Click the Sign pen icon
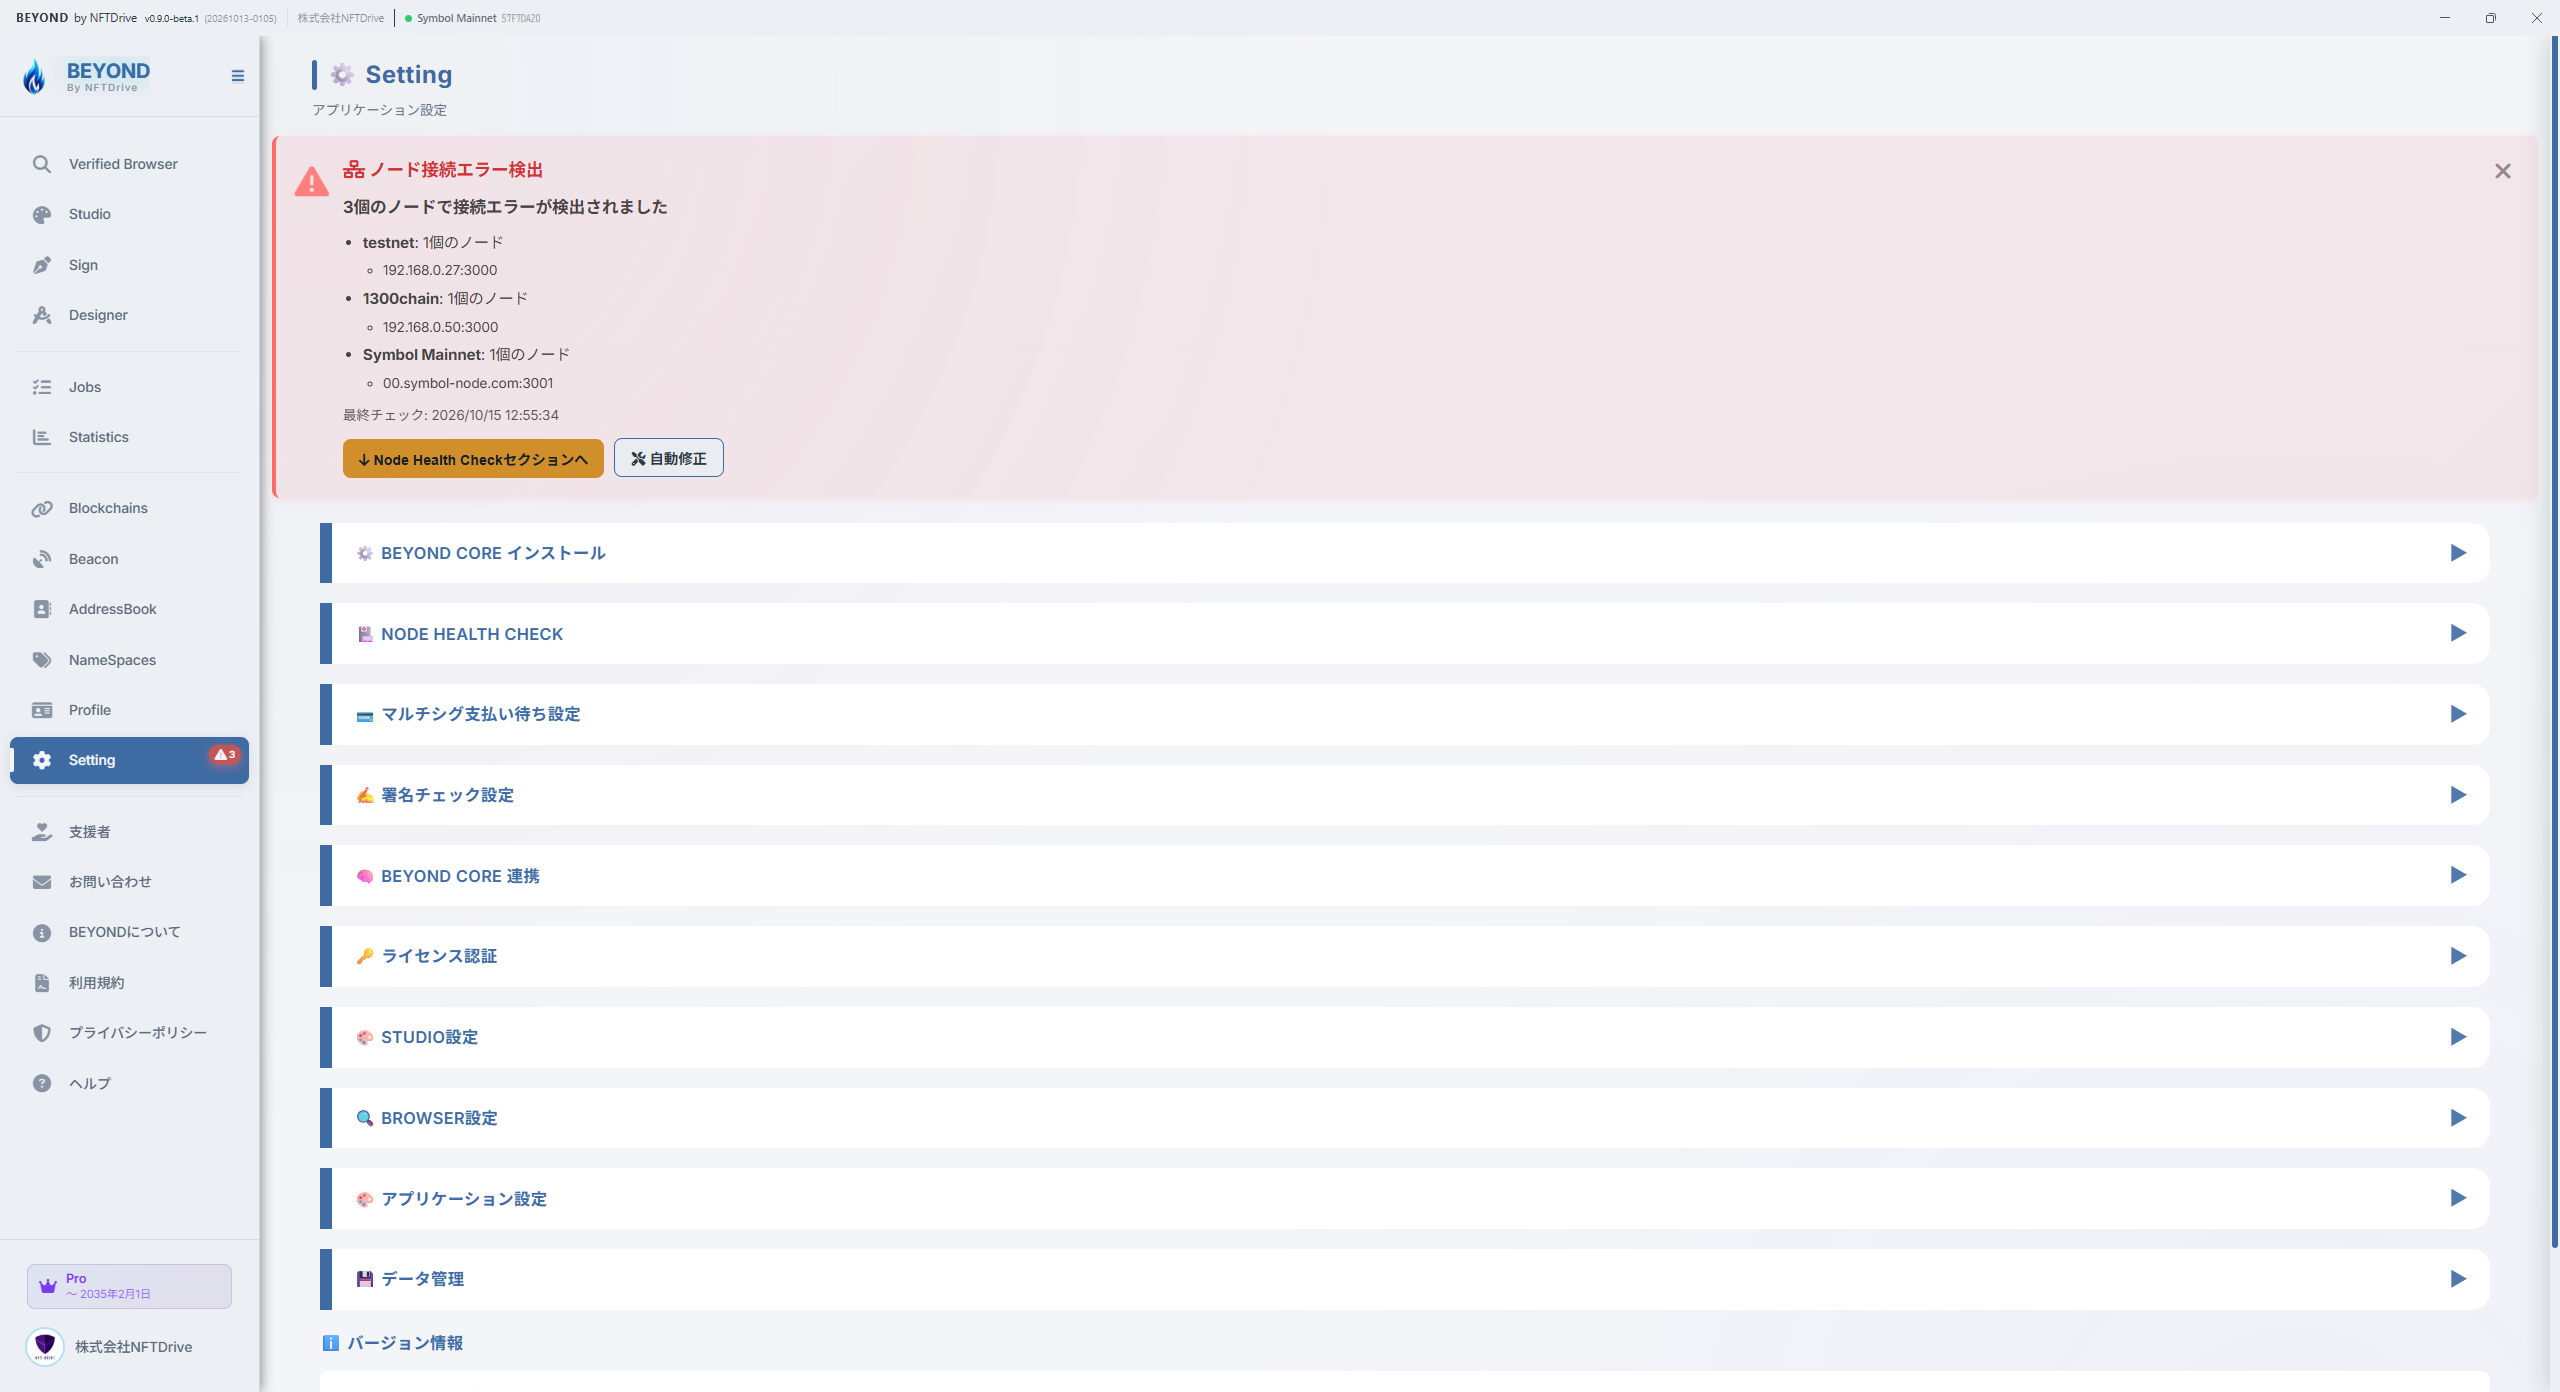 41,265
